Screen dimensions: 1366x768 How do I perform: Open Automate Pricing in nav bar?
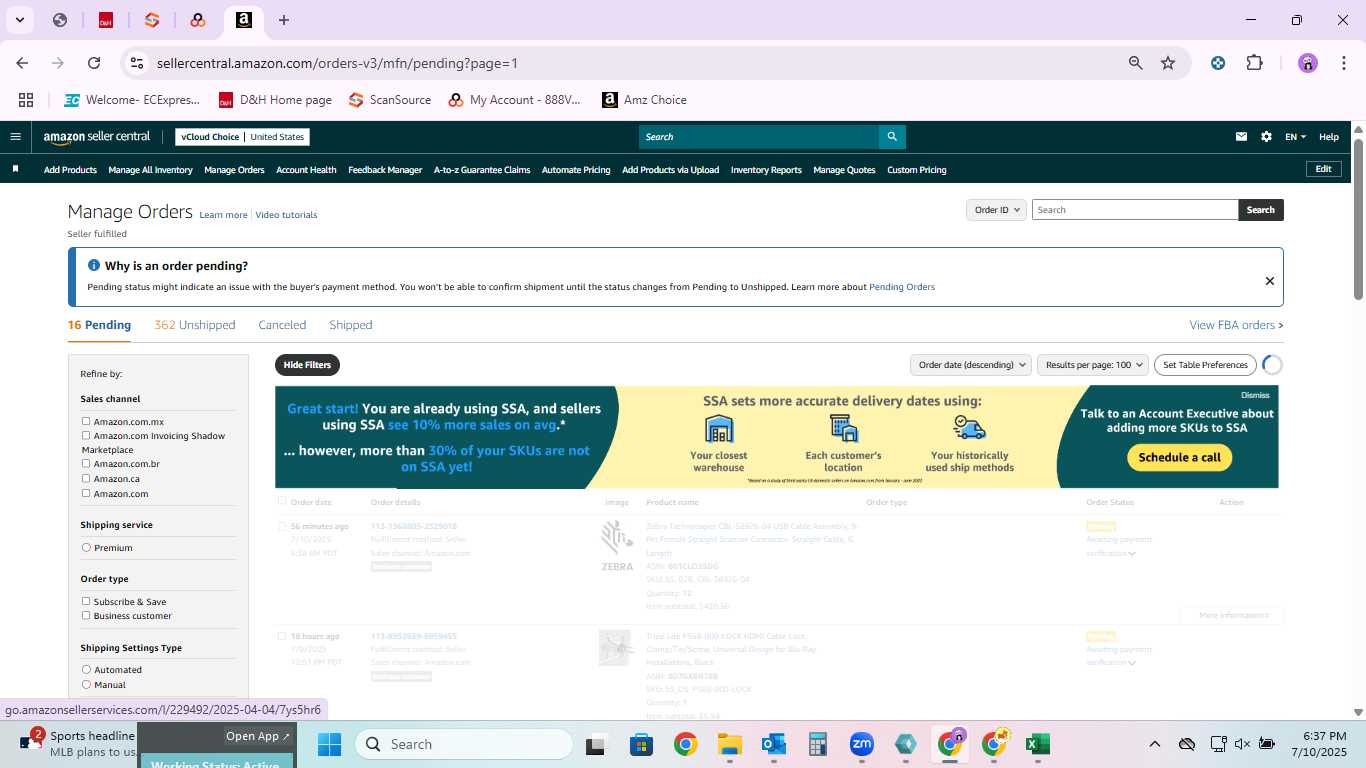pyautogui.click(x=576, y=170)
